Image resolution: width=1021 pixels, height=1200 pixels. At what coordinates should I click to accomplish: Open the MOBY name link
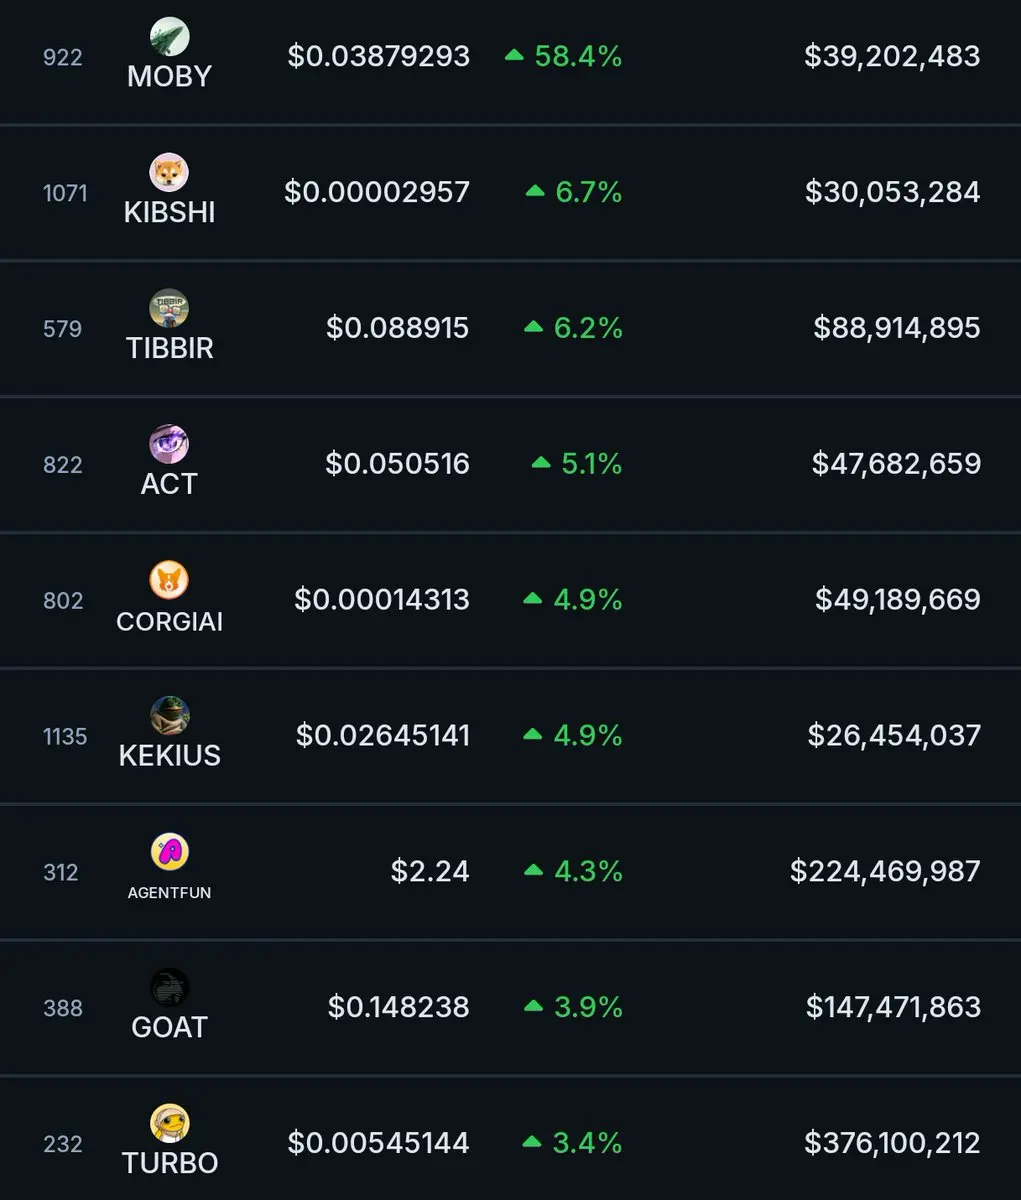click(x=169, y=76)
